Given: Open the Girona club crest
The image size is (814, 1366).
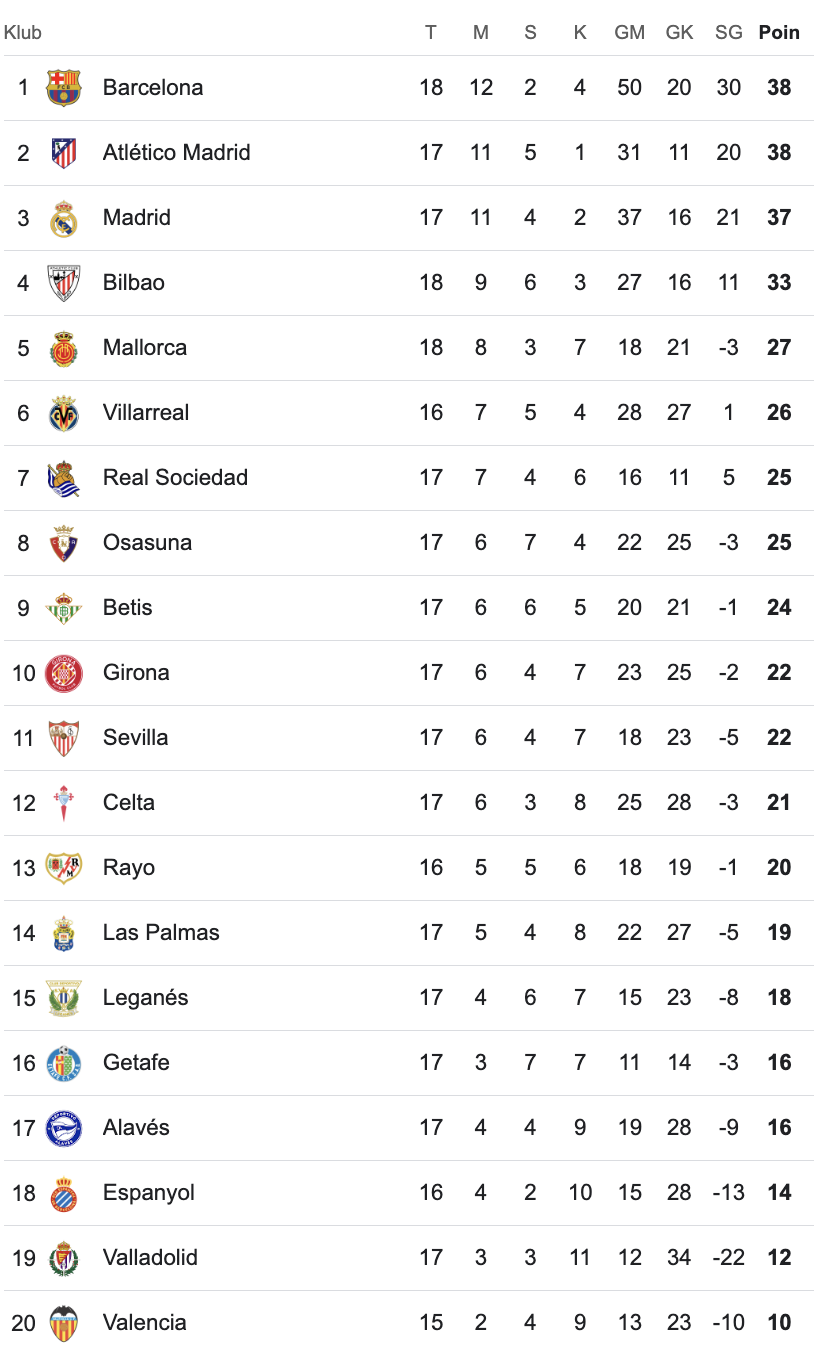Looking at the screenshot, I should (x=63, y=673).
